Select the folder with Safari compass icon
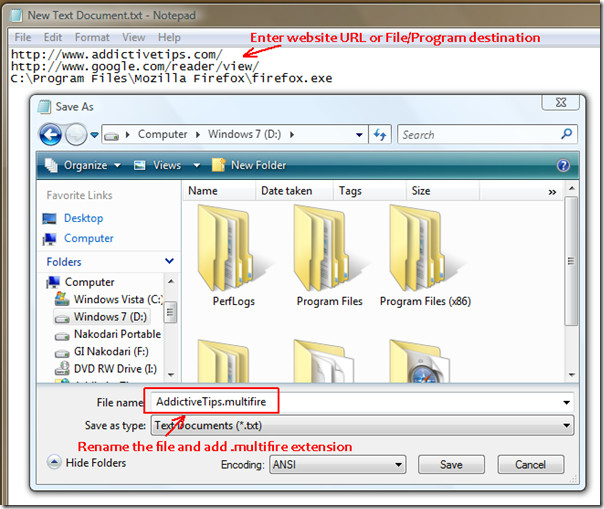The image size is (604, 509). click(x=420, y=361)
